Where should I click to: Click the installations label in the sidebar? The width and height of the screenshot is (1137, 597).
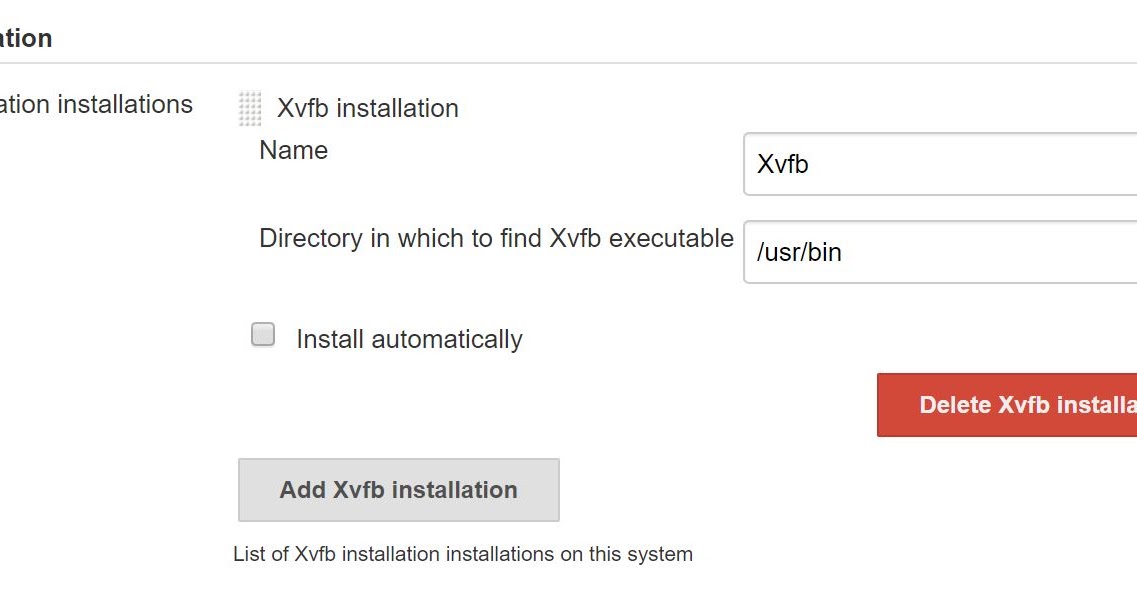[x=97, y=104]
